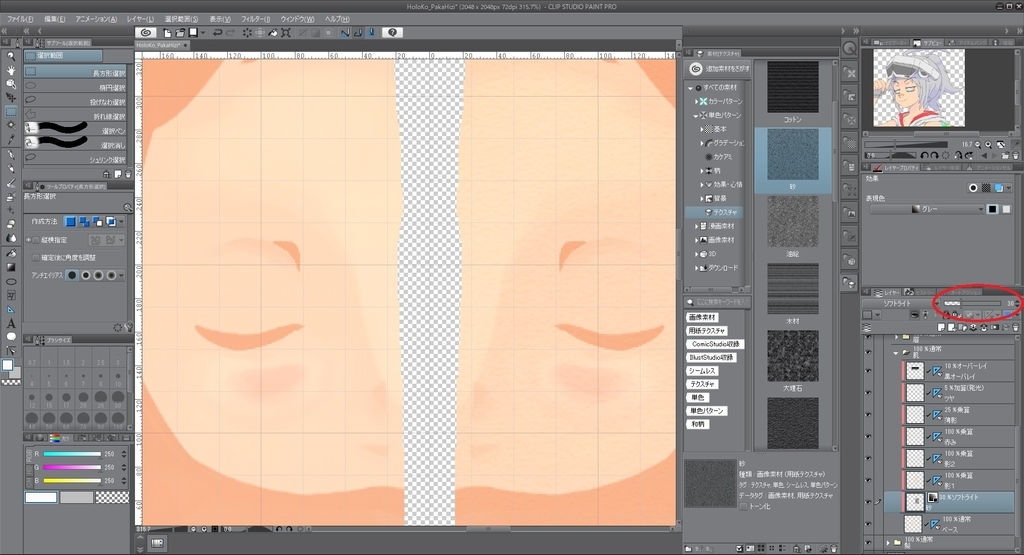Delete layer with Layers panel trash icon
This screenshot has height=555, width=1024.
(1016, 327)
